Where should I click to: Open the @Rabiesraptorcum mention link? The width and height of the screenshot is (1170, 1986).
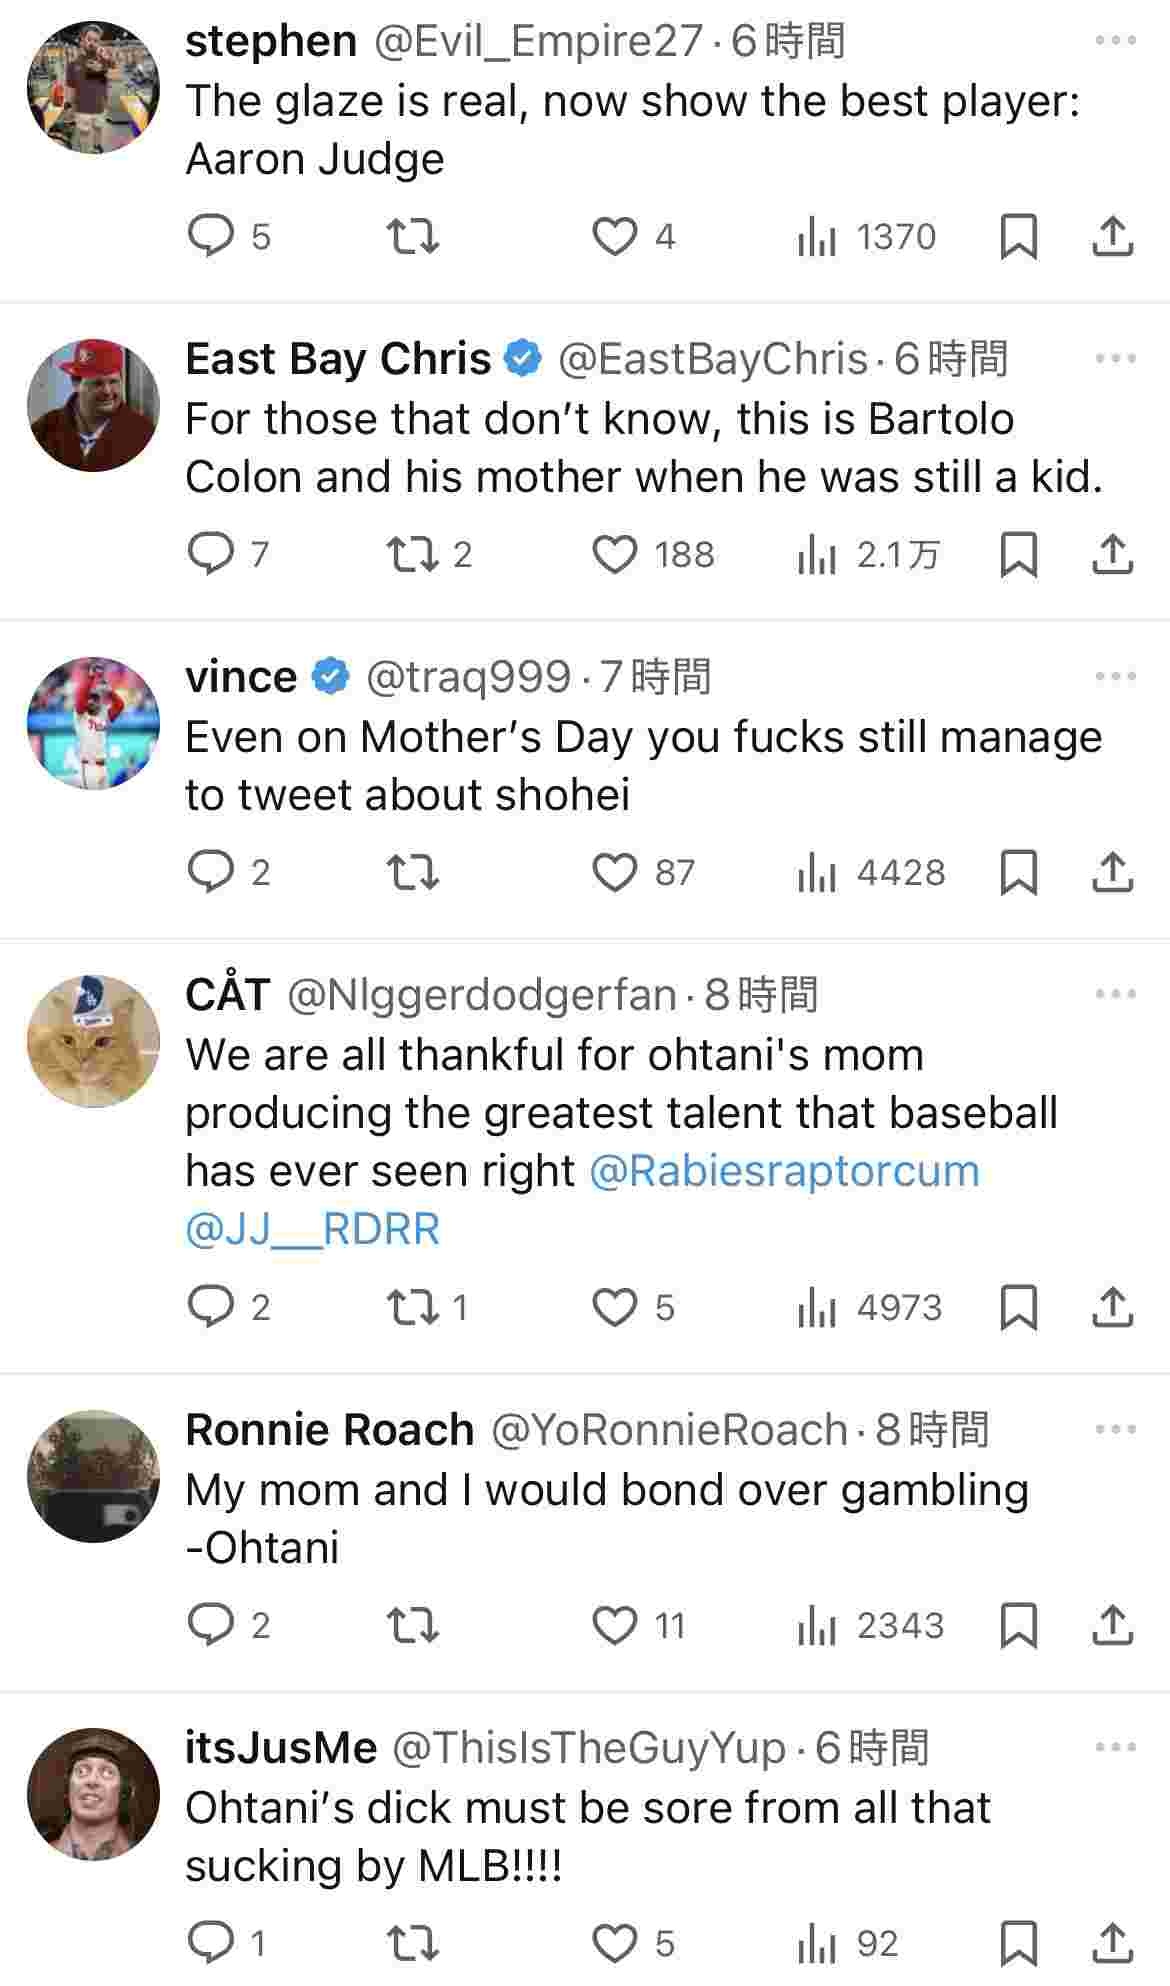(784, 1171)
